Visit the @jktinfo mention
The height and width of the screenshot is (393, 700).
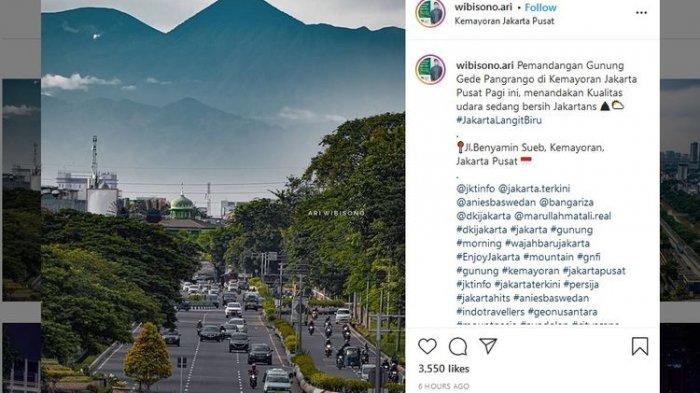point(475,188)
